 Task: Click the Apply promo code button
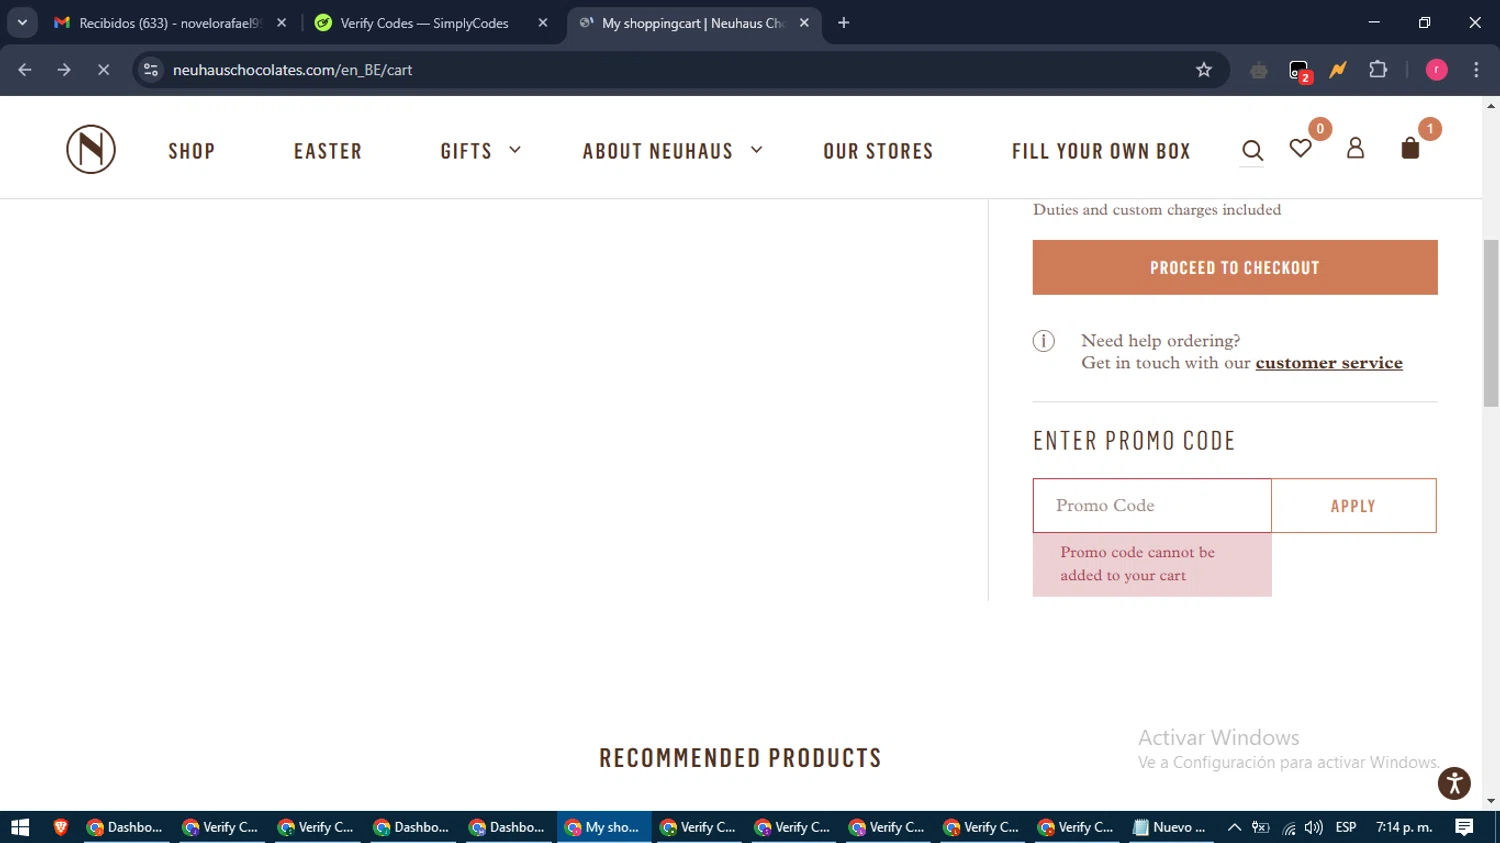[1354, 506]
